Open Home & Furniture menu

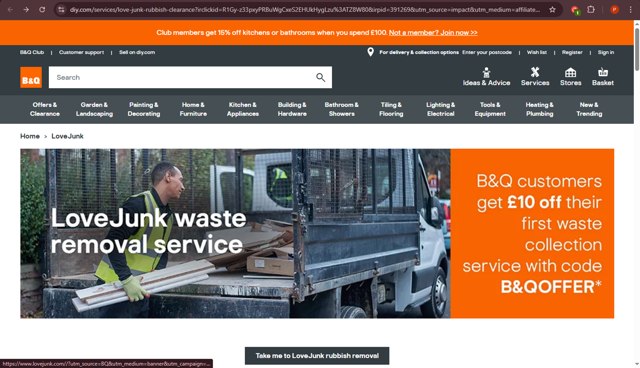click(193, 109)
